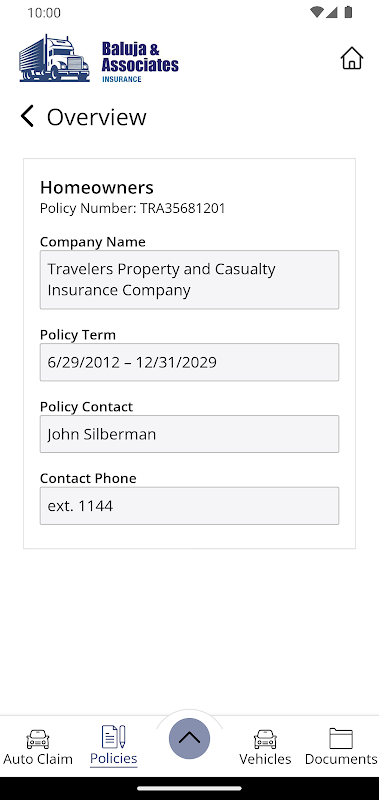Go back using the Overview arrow

[27, 116]
